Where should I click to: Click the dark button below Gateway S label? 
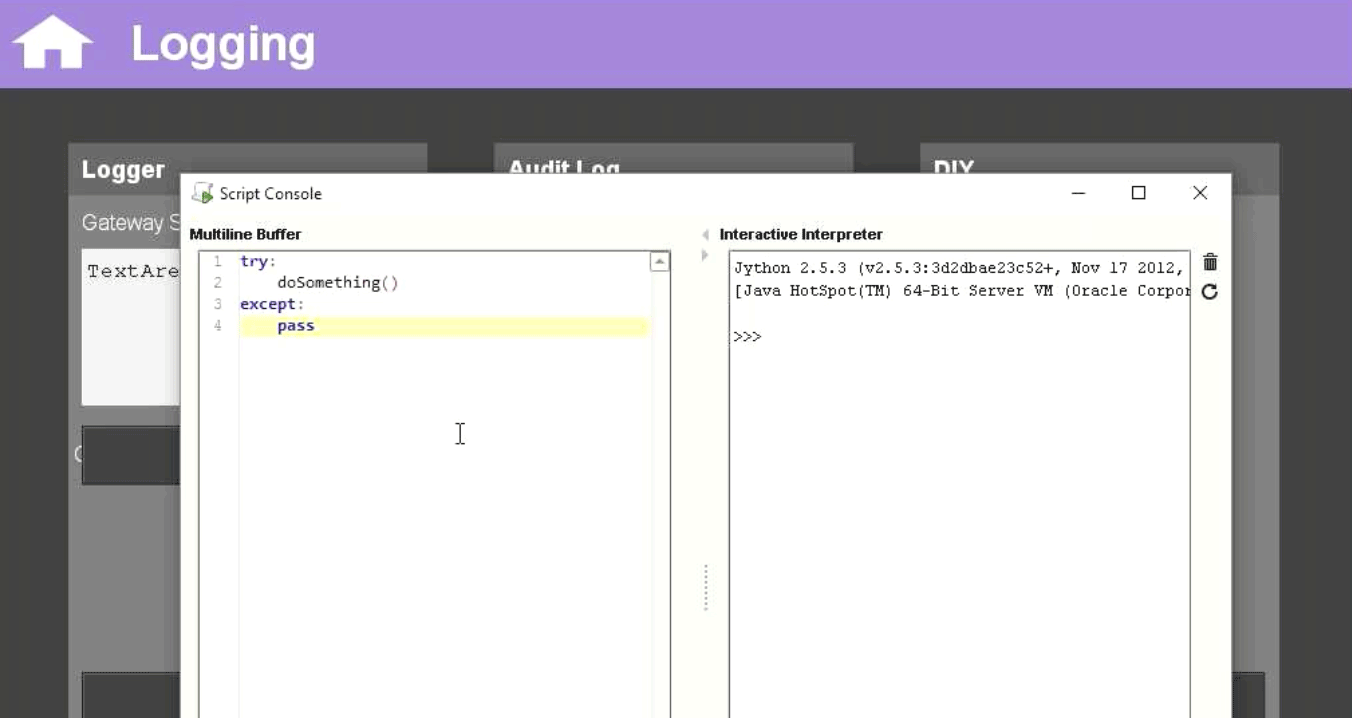(130, 454)
